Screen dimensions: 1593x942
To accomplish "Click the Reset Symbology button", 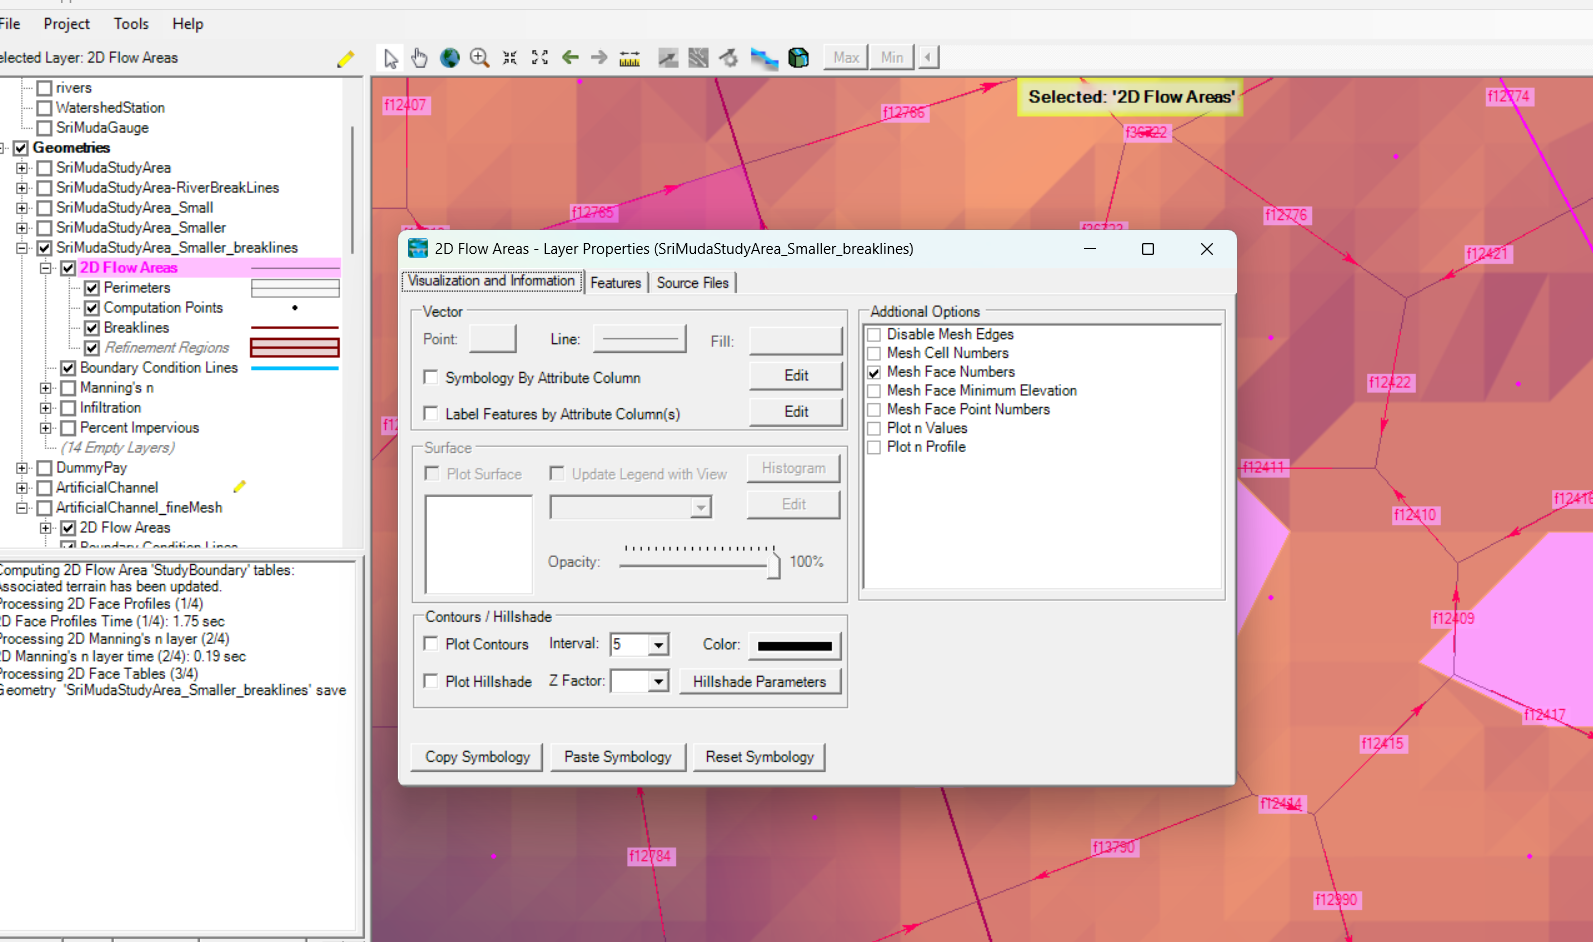I will point(760,757).
